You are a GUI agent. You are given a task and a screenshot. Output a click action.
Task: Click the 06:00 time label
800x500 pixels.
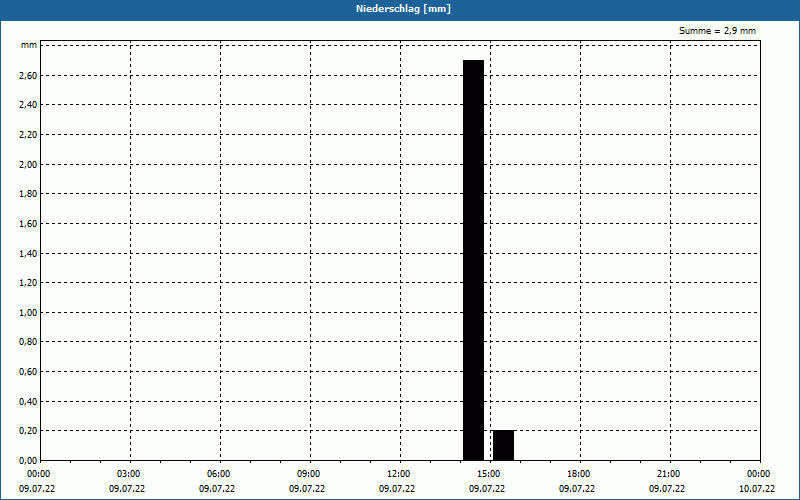pos(219,474)
